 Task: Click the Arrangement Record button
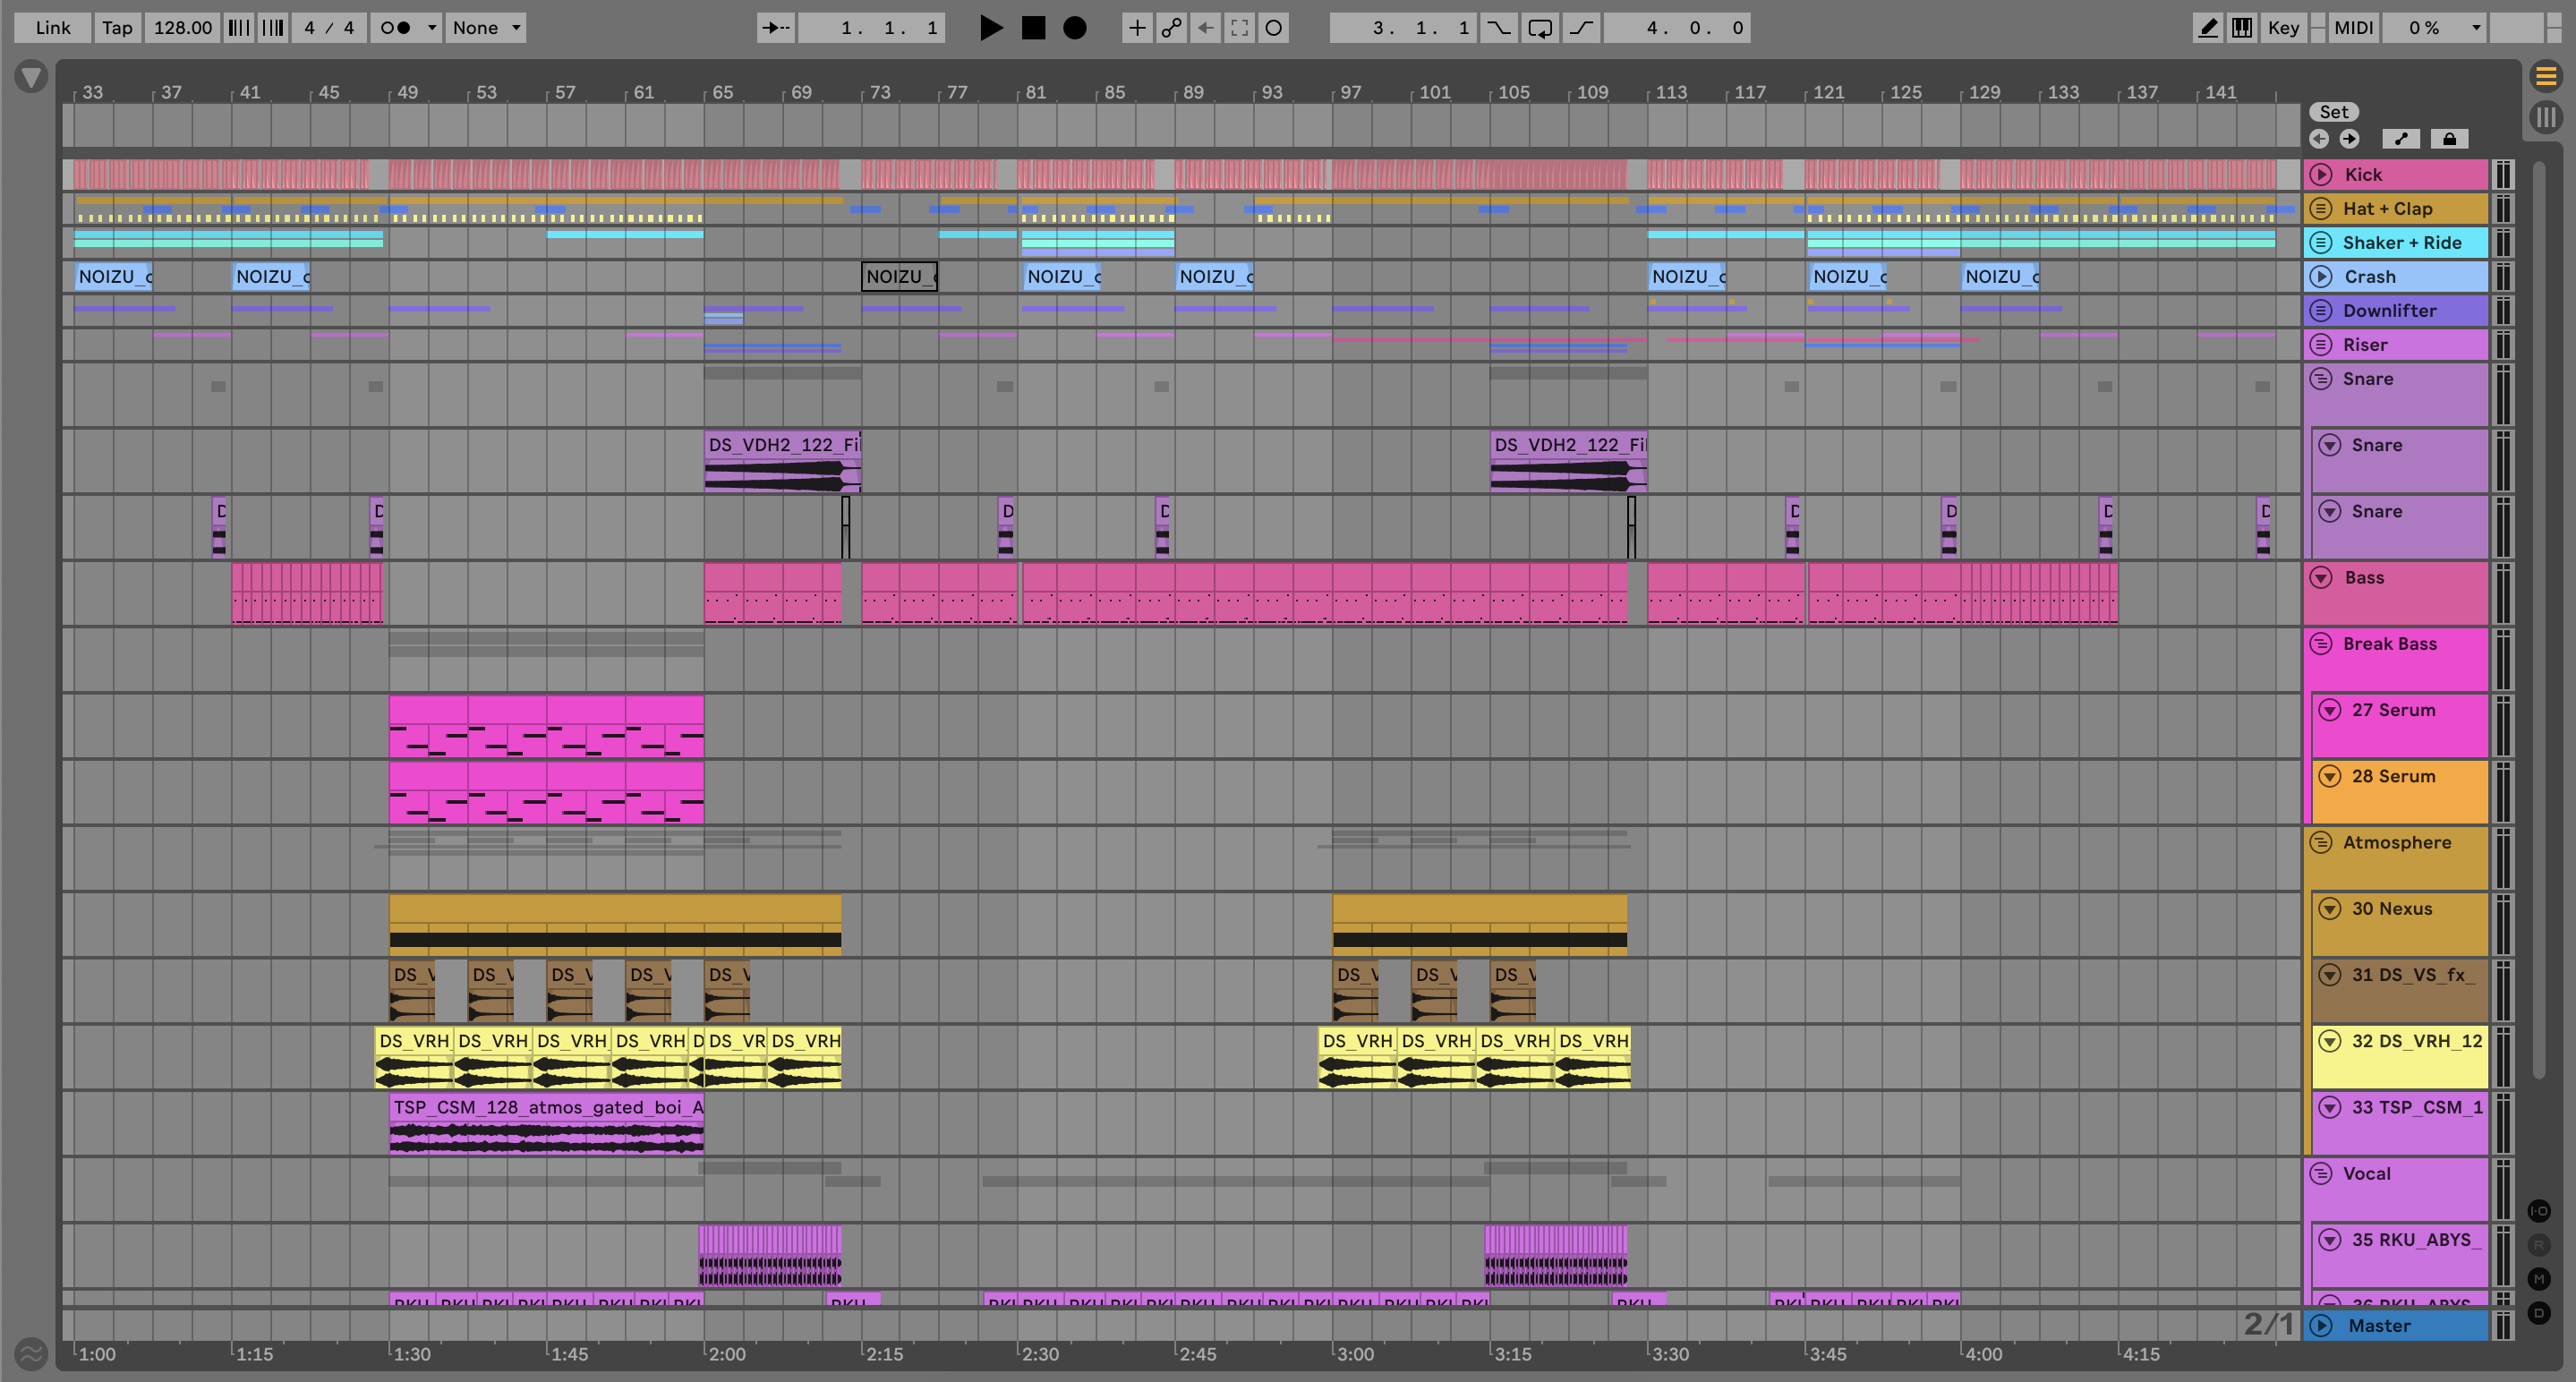[x=1074, y=28]
